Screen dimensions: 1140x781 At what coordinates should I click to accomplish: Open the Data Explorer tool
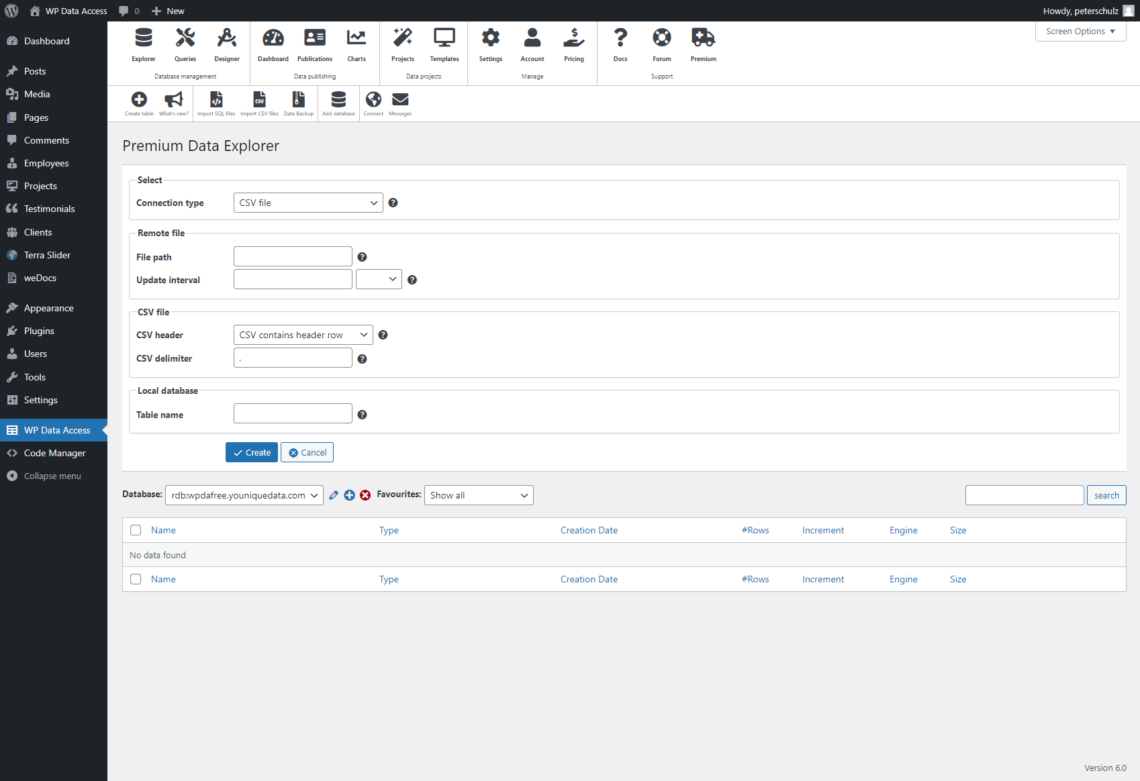(143, 45)
